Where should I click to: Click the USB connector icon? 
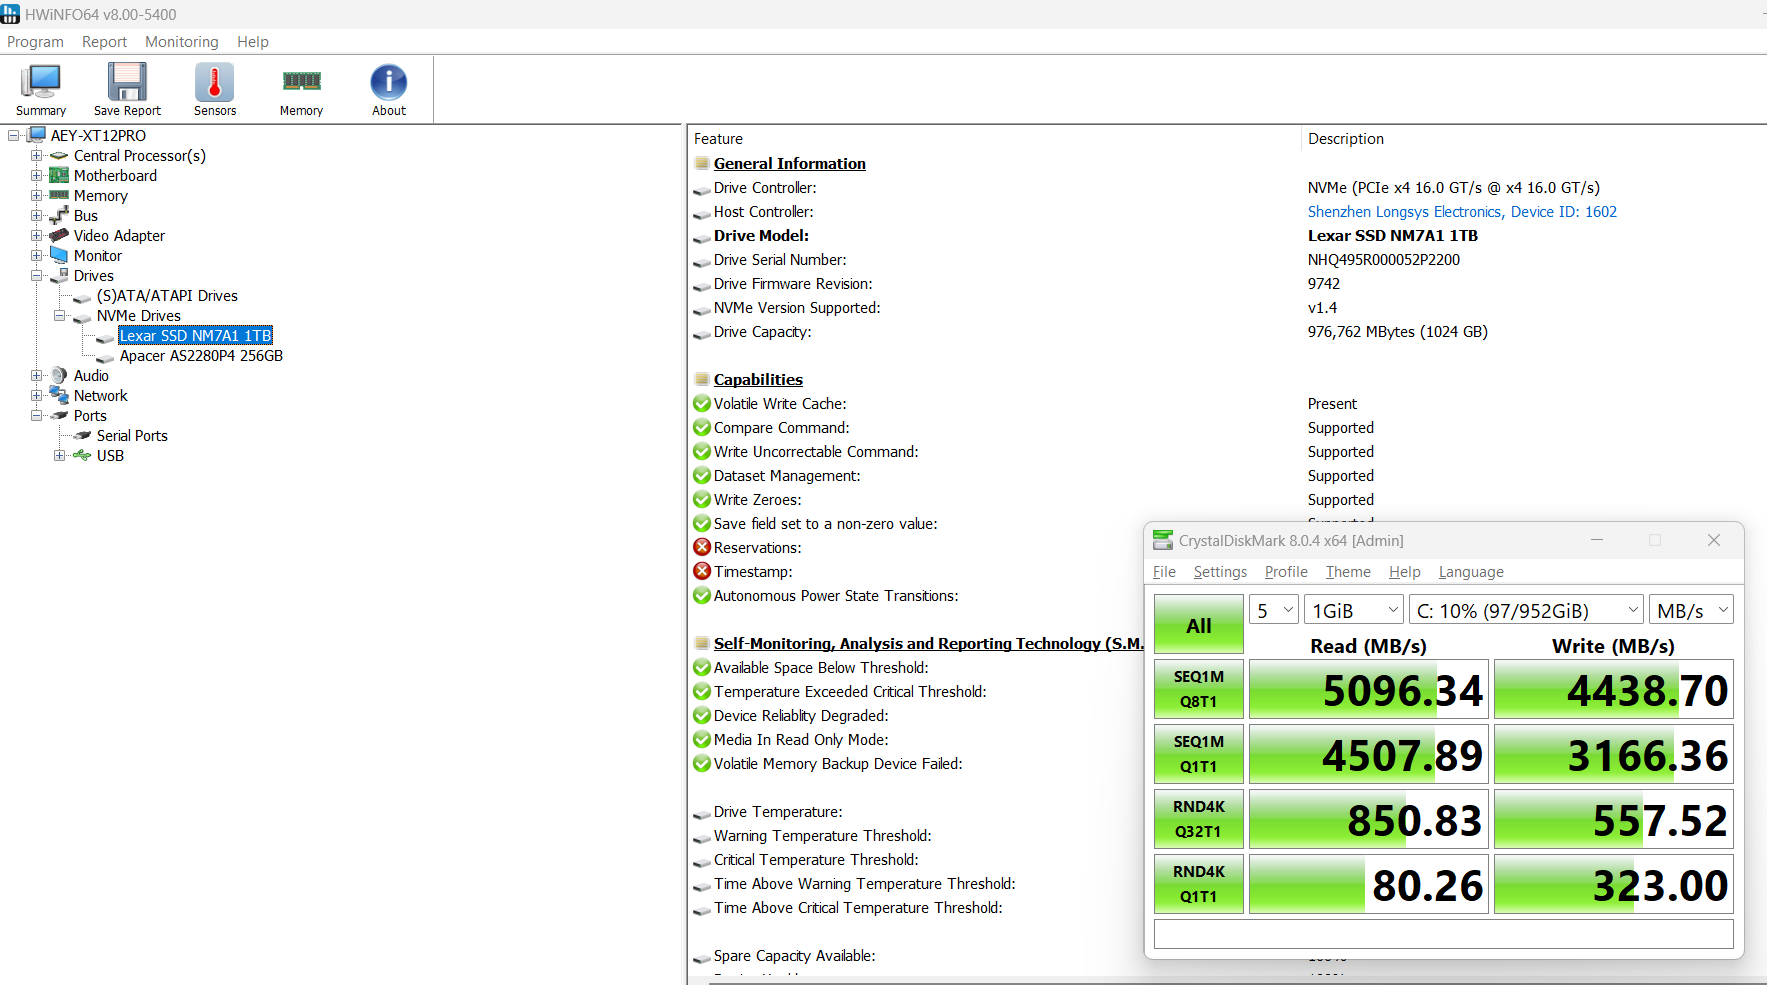tap(82, 455)
